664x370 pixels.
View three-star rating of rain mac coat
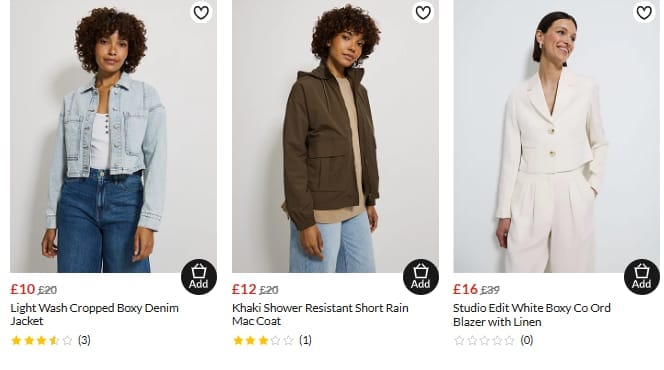263,340
